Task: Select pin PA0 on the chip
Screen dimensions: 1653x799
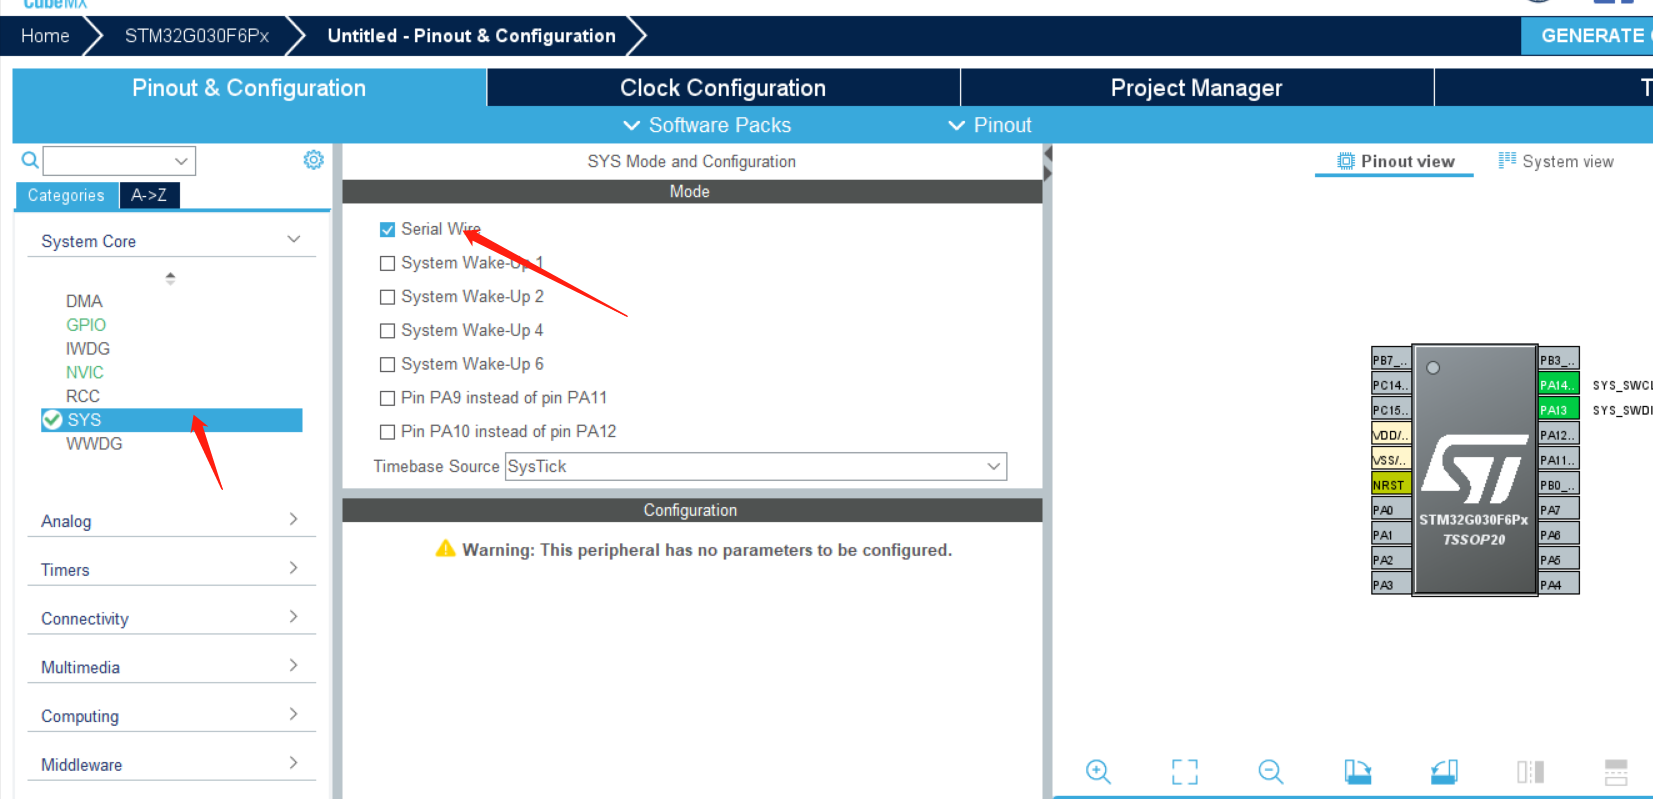Action: click(1391, 509)
